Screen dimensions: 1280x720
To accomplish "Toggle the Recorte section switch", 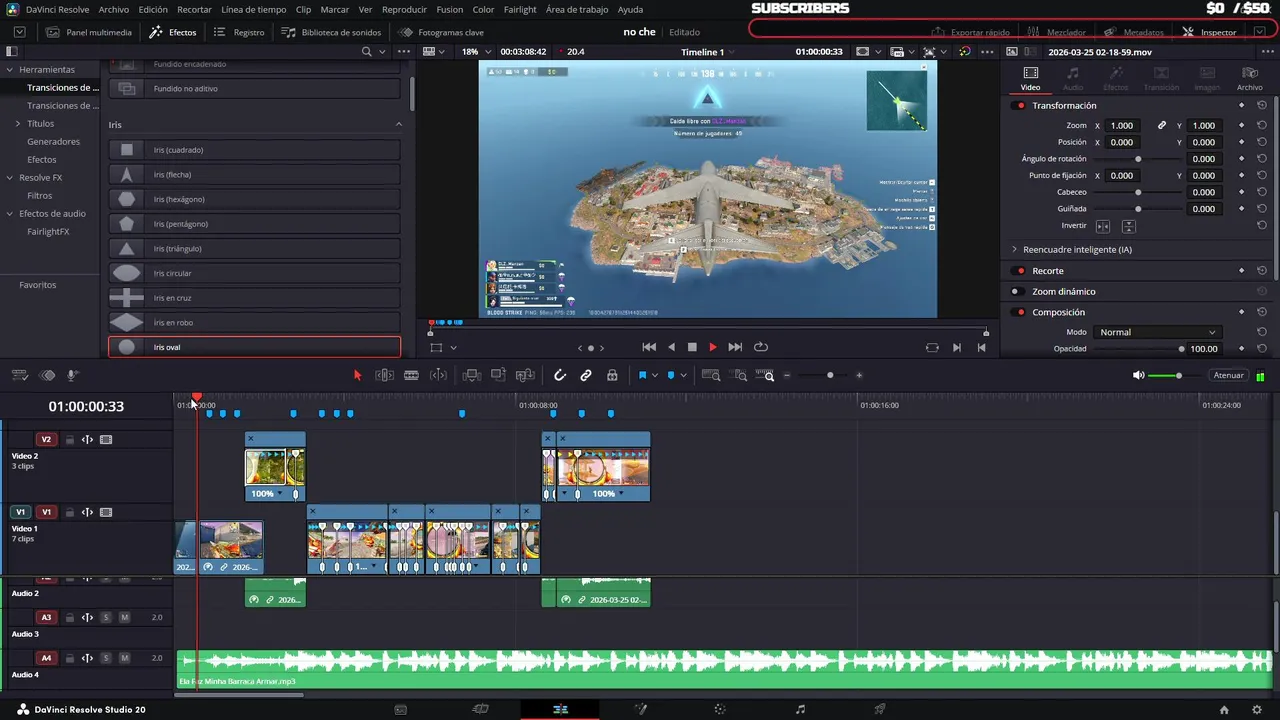I will [x=1020, y=271].
